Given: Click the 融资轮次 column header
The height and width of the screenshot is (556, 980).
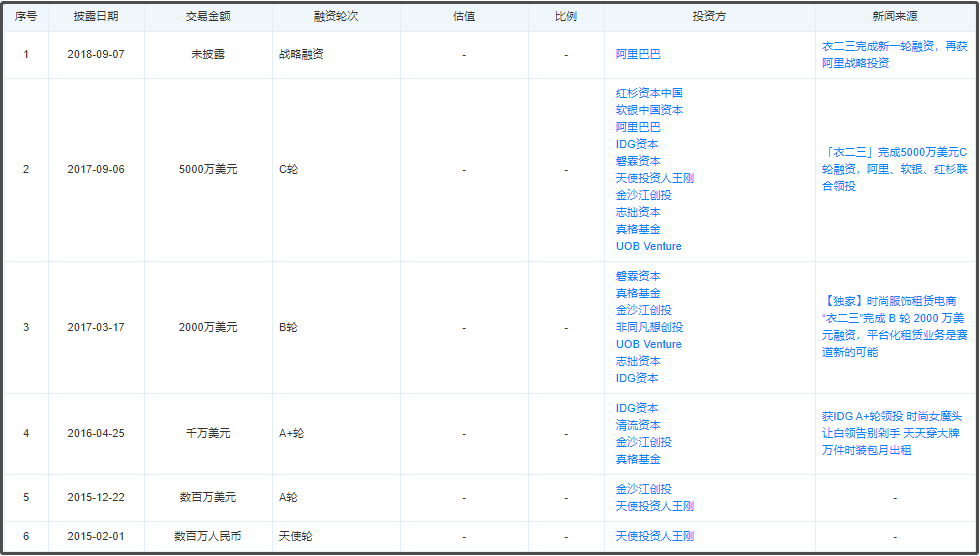Looking at the screenshot, I should click(x=336, y=17).
